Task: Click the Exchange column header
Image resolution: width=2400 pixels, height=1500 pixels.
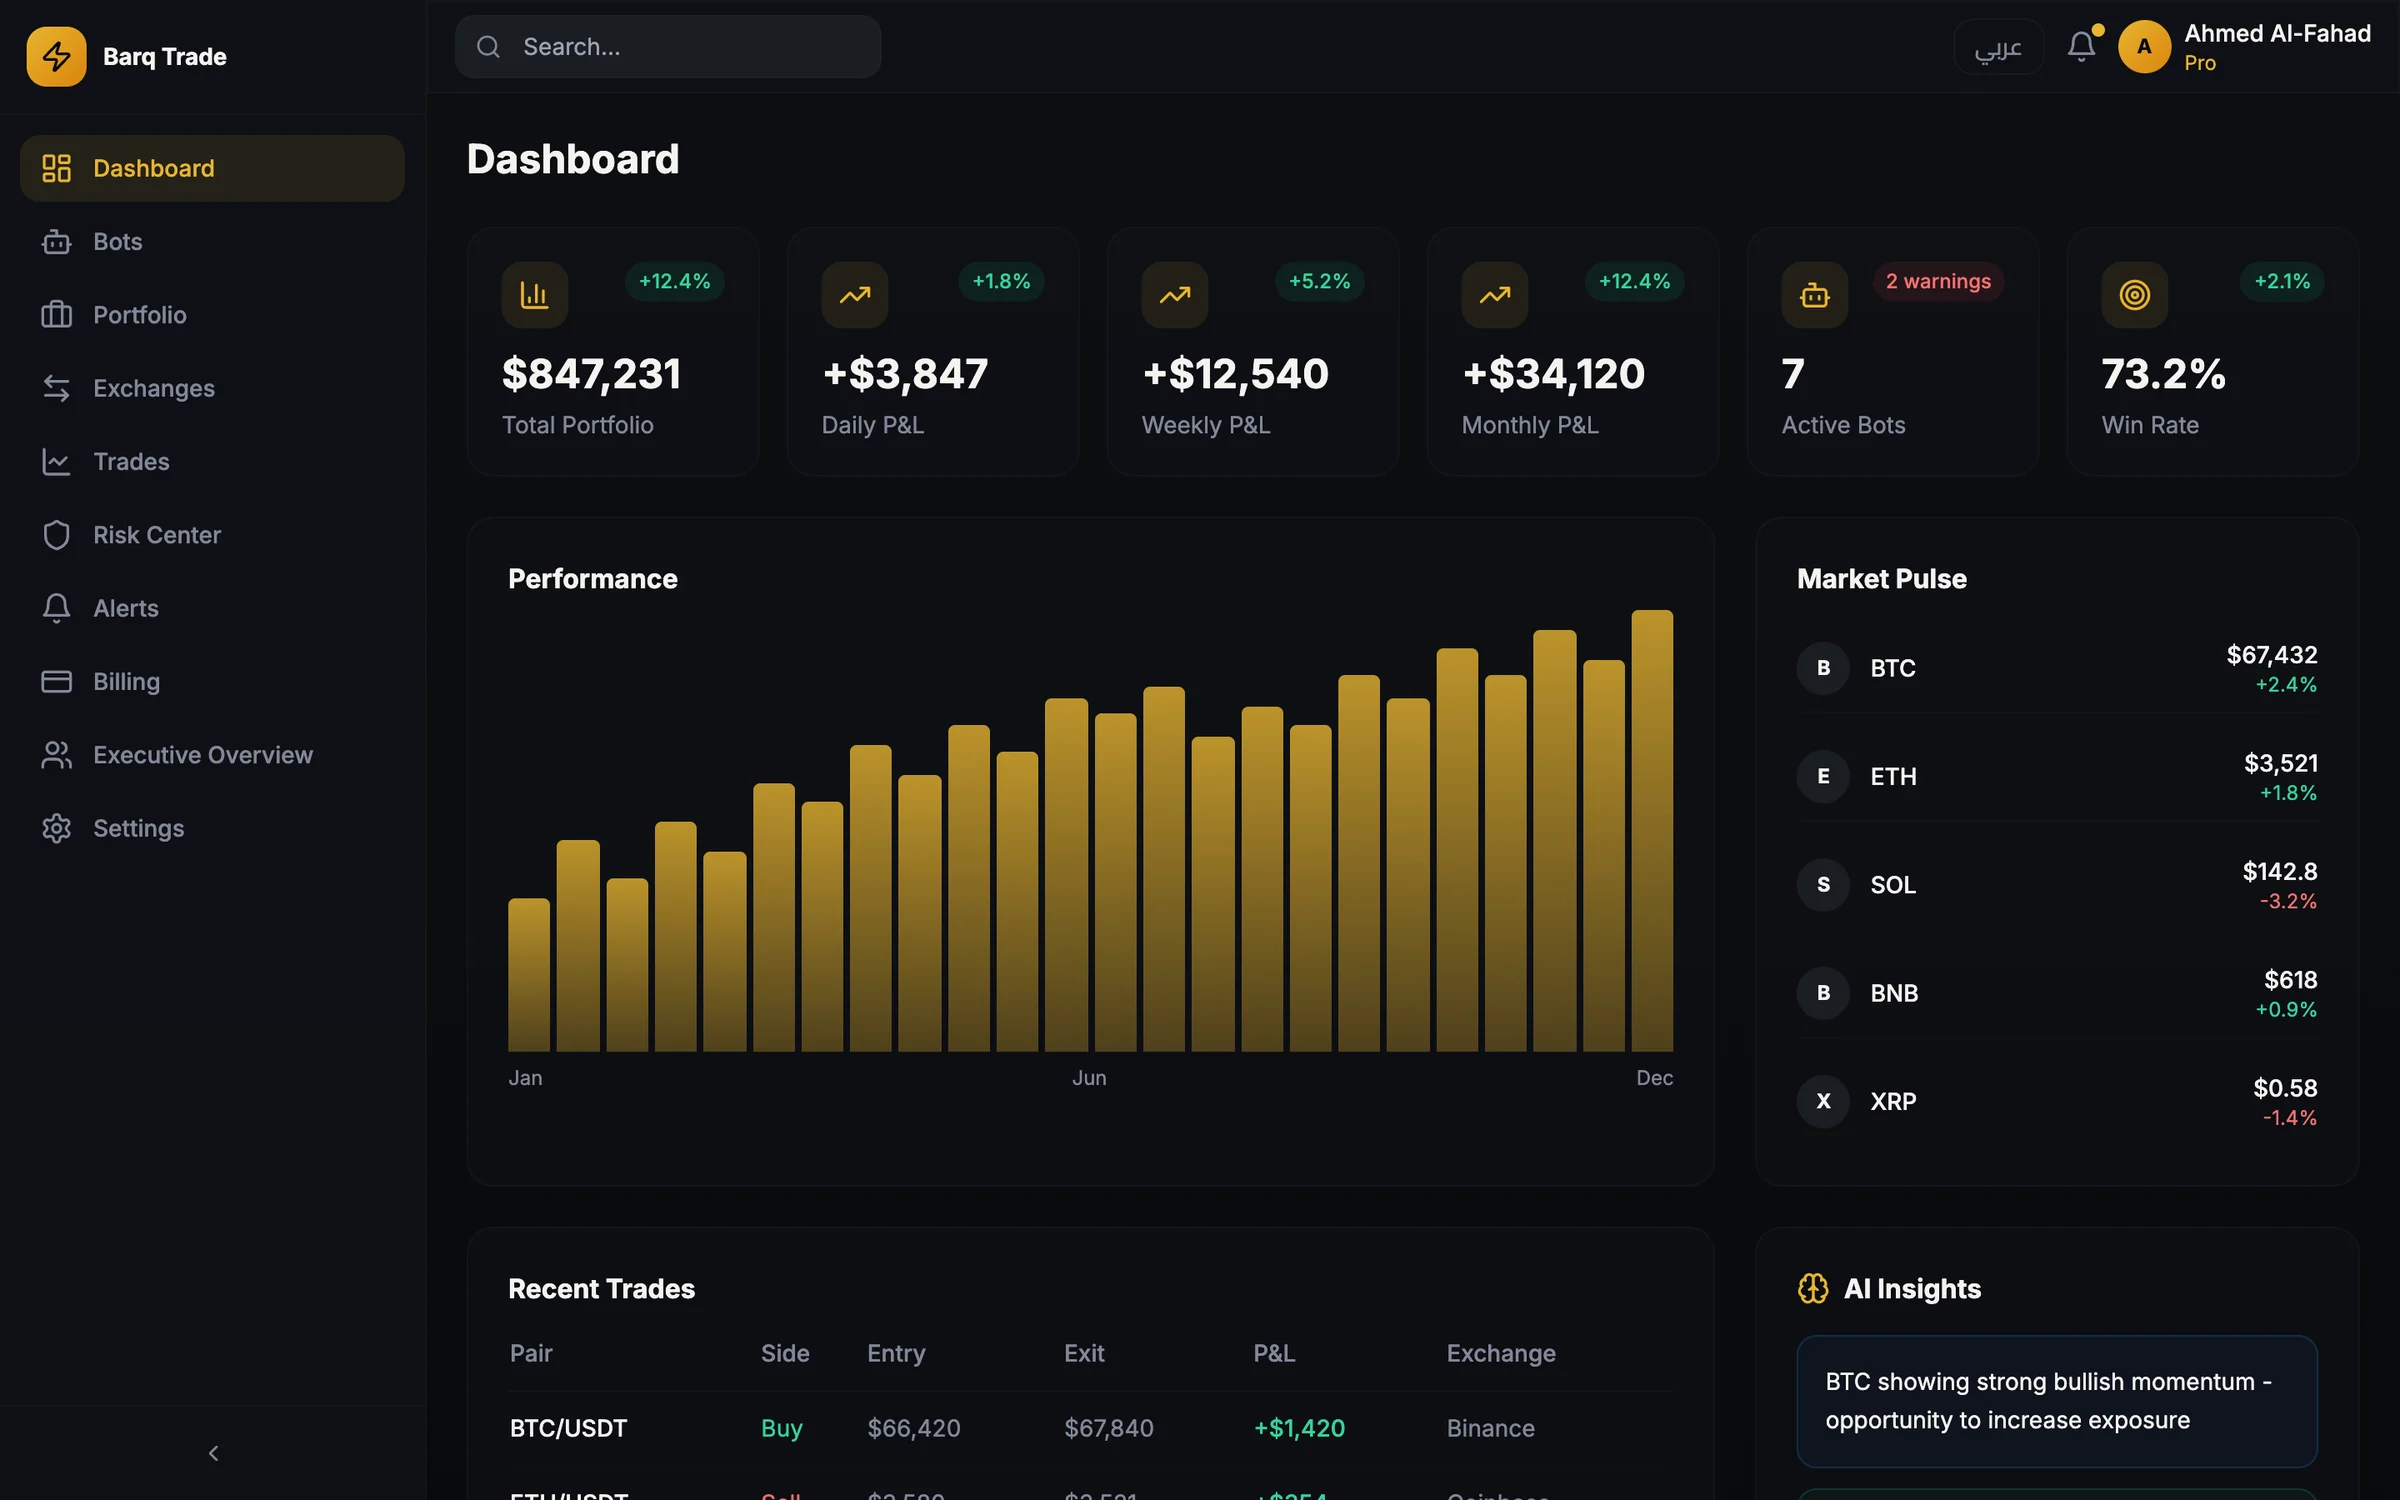Action: (x=1501, y=1353)
